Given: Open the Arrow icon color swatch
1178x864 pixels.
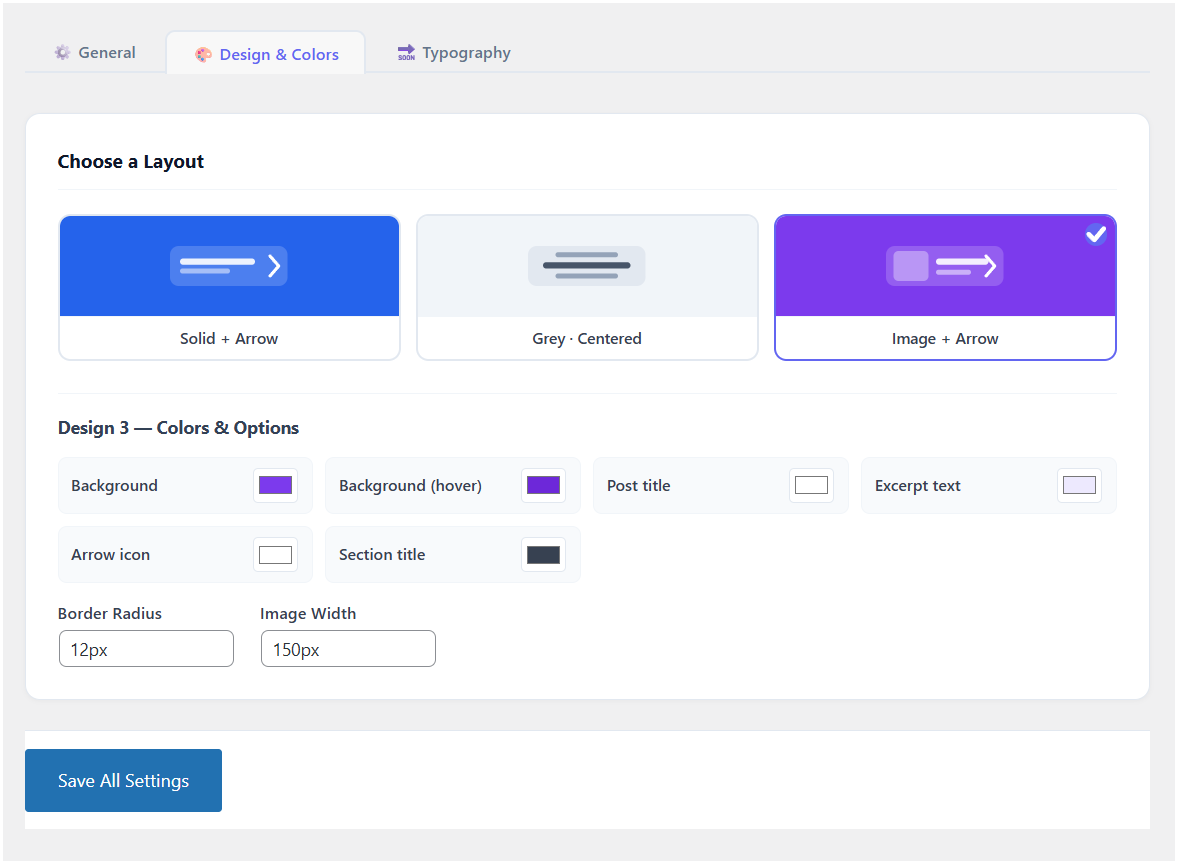Looking at the screenshot, I should pyautogui.click(x=275, y=554).
